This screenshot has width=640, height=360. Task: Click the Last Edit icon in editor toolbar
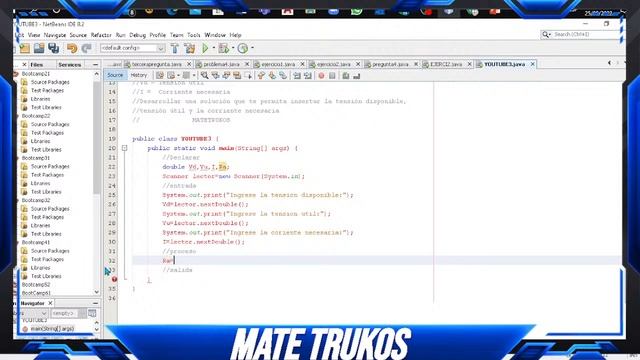coord(160,76)
